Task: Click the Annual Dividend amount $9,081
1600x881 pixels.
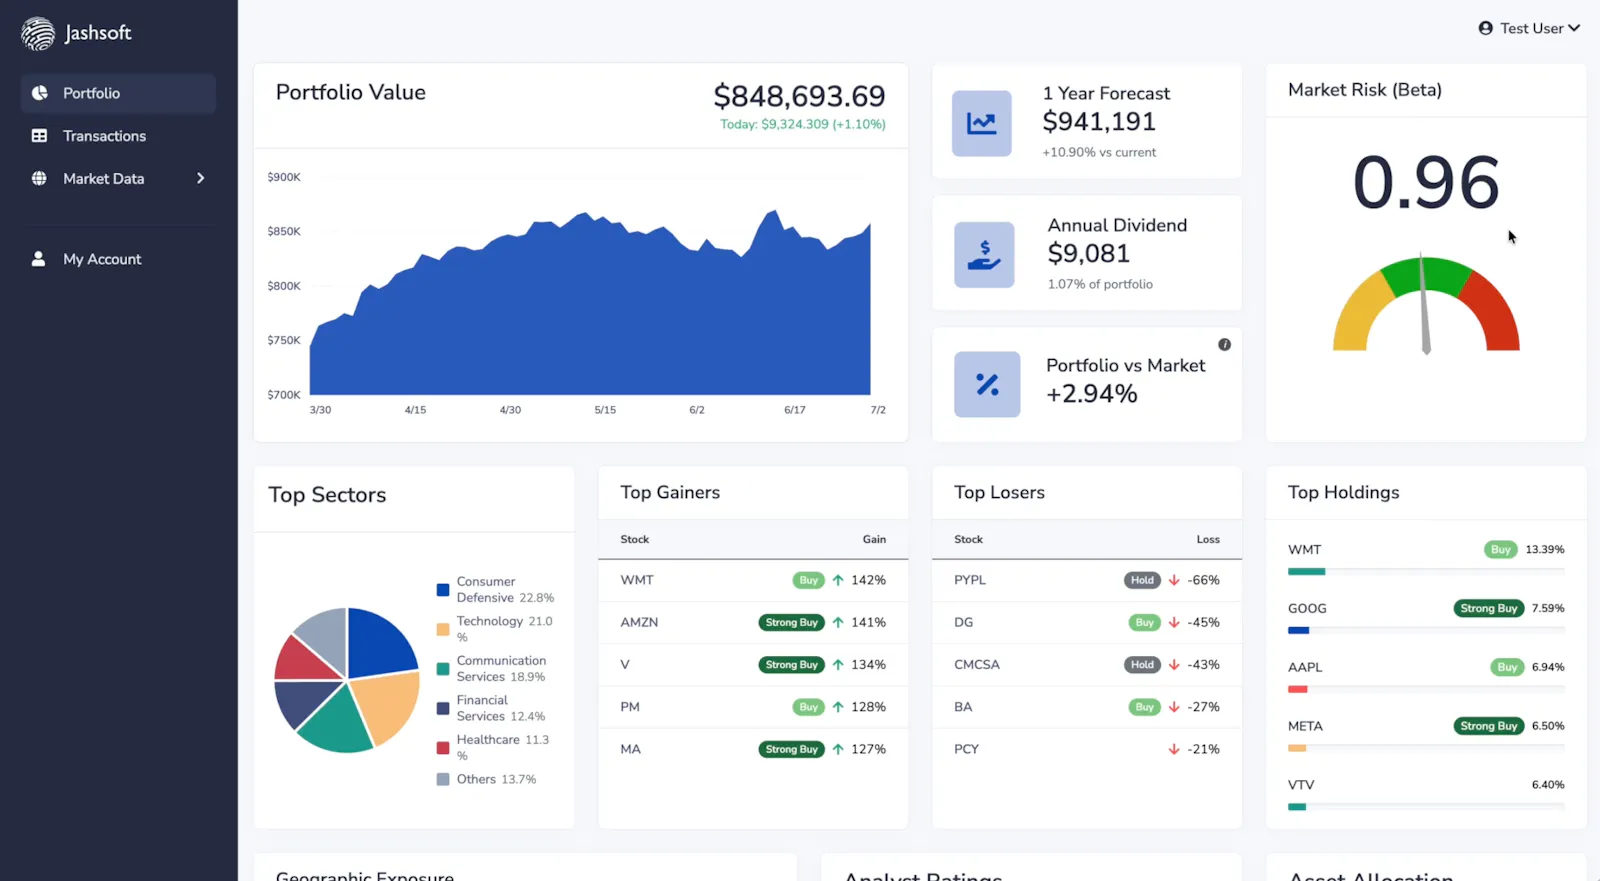Action: 1088,254
